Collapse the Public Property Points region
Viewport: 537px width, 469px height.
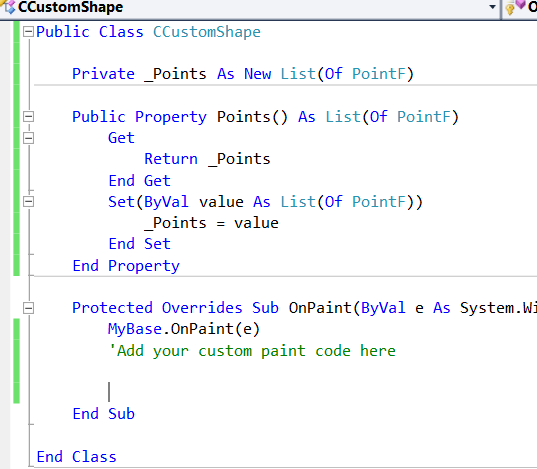point(28,117)
